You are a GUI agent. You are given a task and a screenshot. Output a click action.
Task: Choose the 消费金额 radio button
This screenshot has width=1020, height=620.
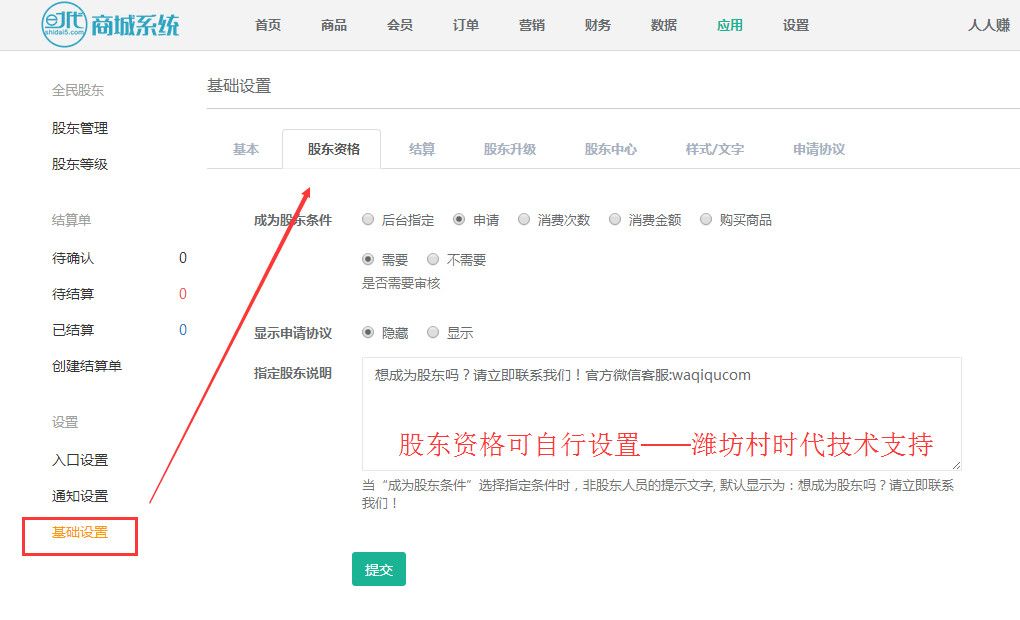click(x=615, y=220)
